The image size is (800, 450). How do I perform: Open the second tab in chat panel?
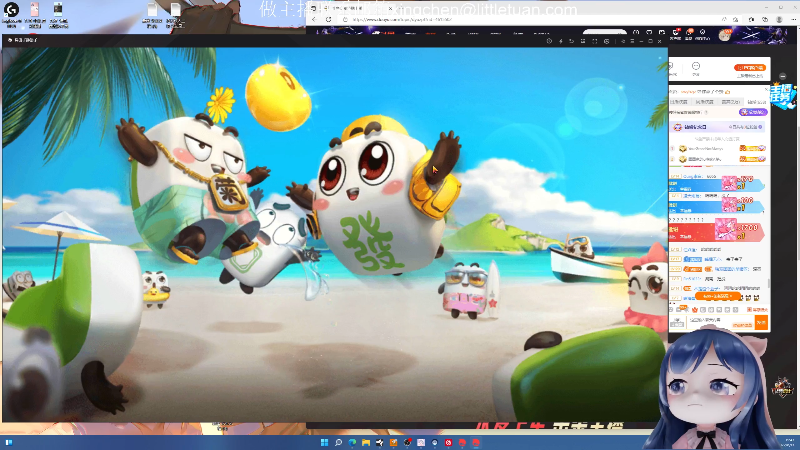coord(705,102)
